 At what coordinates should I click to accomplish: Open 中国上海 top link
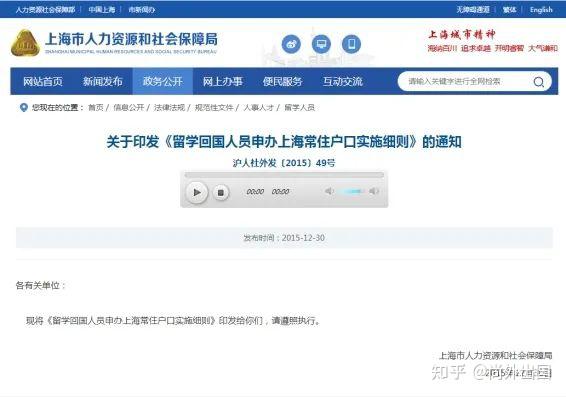click(102, 10)
